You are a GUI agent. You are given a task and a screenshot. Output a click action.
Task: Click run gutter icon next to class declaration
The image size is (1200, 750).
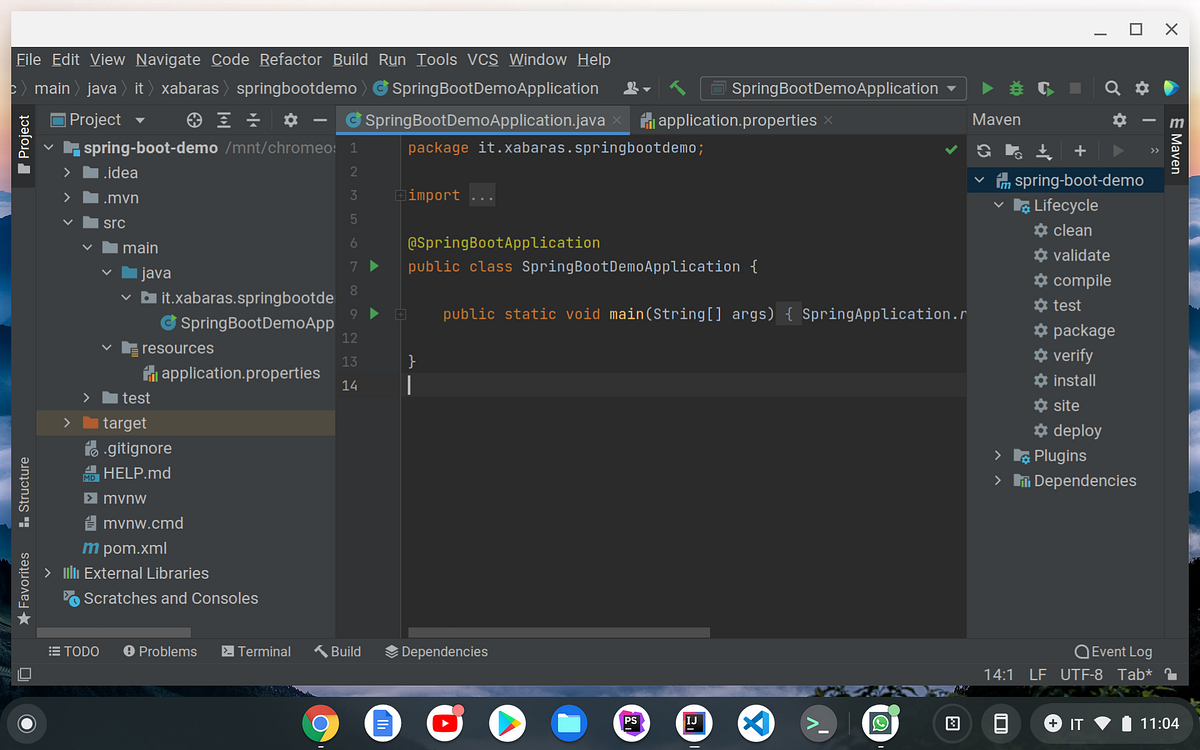(x=374, y=266)
